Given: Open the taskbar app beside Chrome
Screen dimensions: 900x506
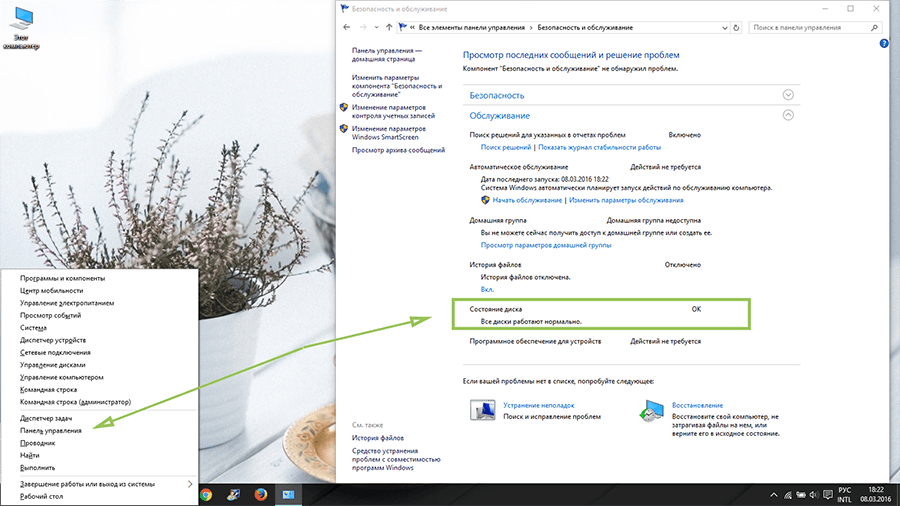Looking at the screenshot, I should pyautogui.click(x=234, y=495).
